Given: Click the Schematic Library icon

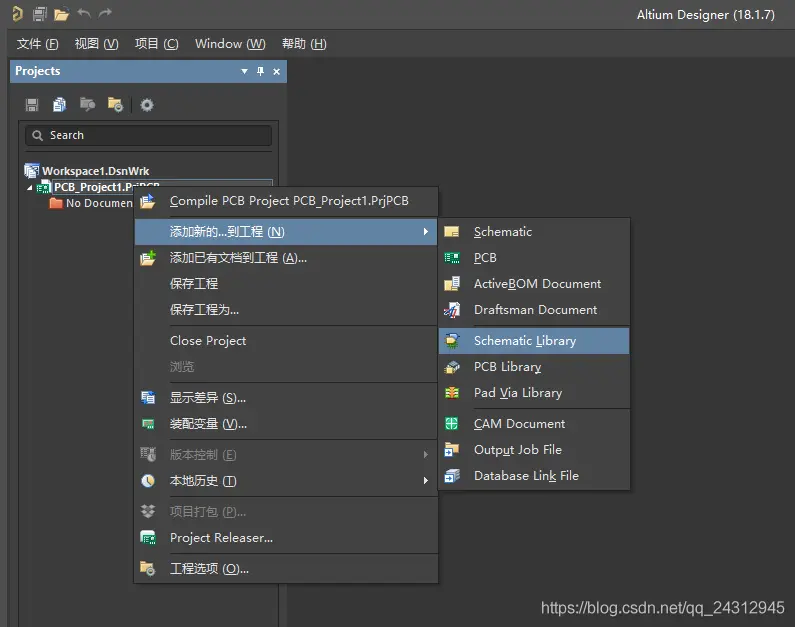Looking at the screenshot, I should [452, 341].
